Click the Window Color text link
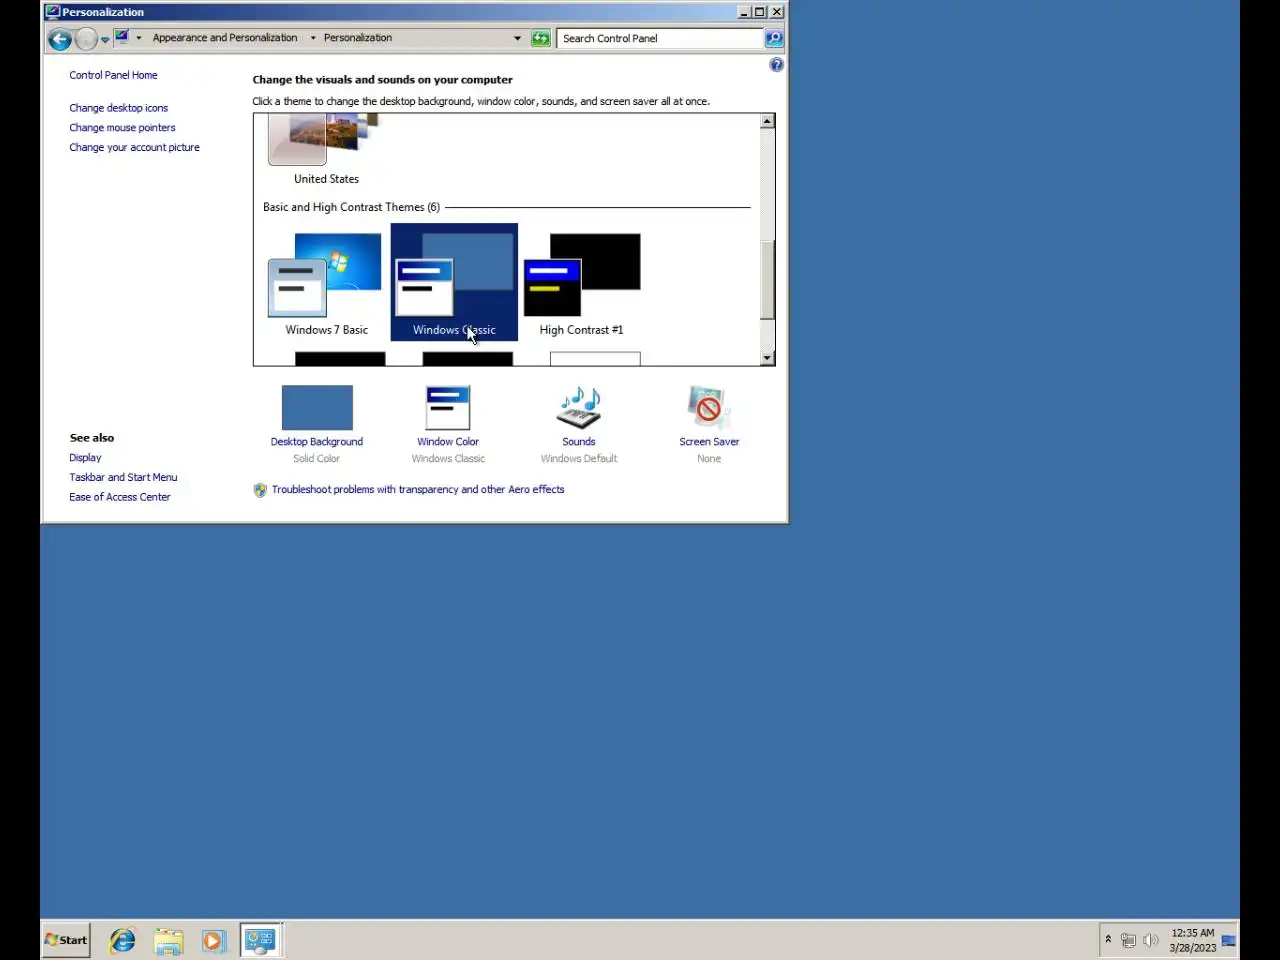This screenshot has height=960, width=1280. [x=448, y=442]
